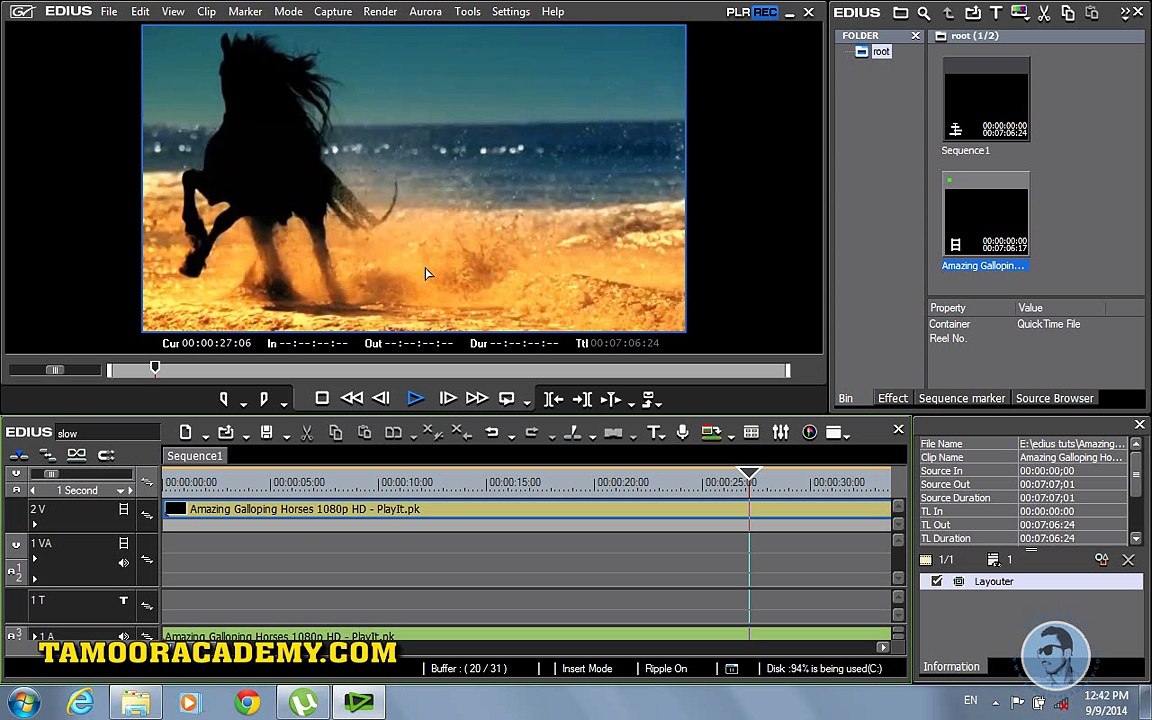Click the Fast Forward button in the player
The height and width of the screenshot is (720, 1152).
(477, 398)
